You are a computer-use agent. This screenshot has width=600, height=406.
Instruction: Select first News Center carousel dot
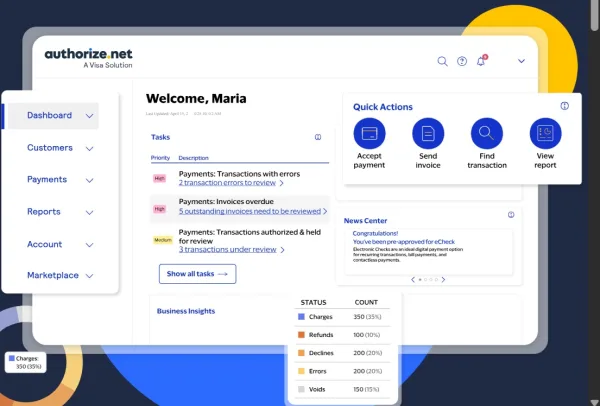point(420,280)
